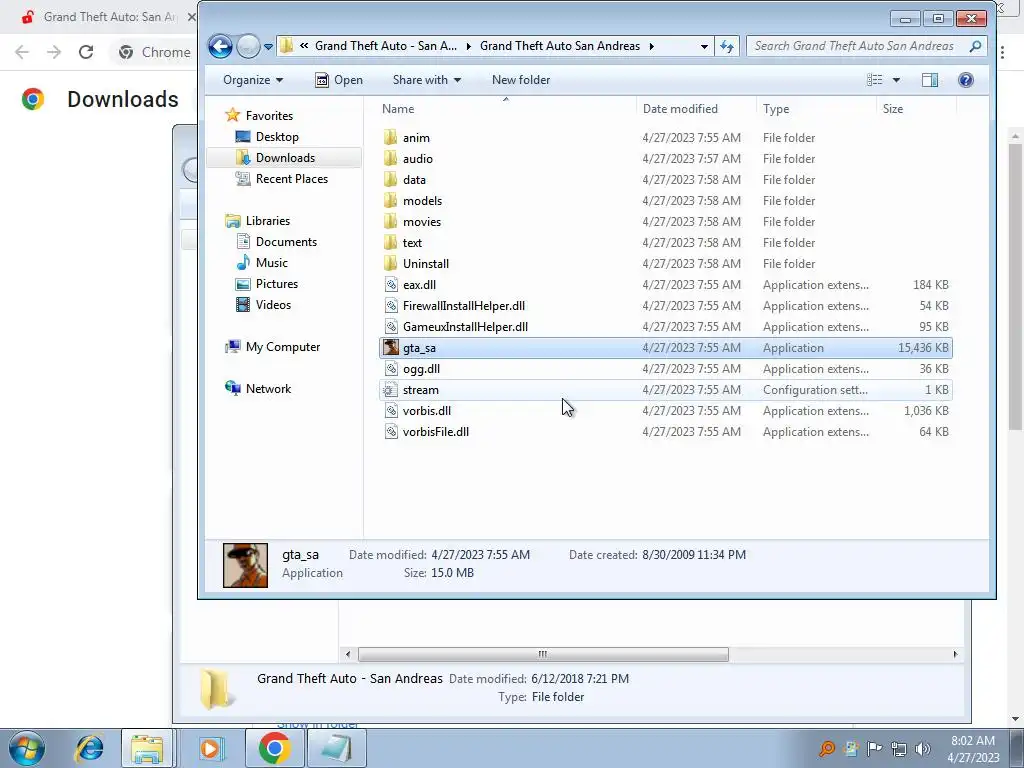Screen dimensions: 1024x768
Task: Click the Forward arrow in Explorer
Action: pyautogui.click(x=248, y=46)
